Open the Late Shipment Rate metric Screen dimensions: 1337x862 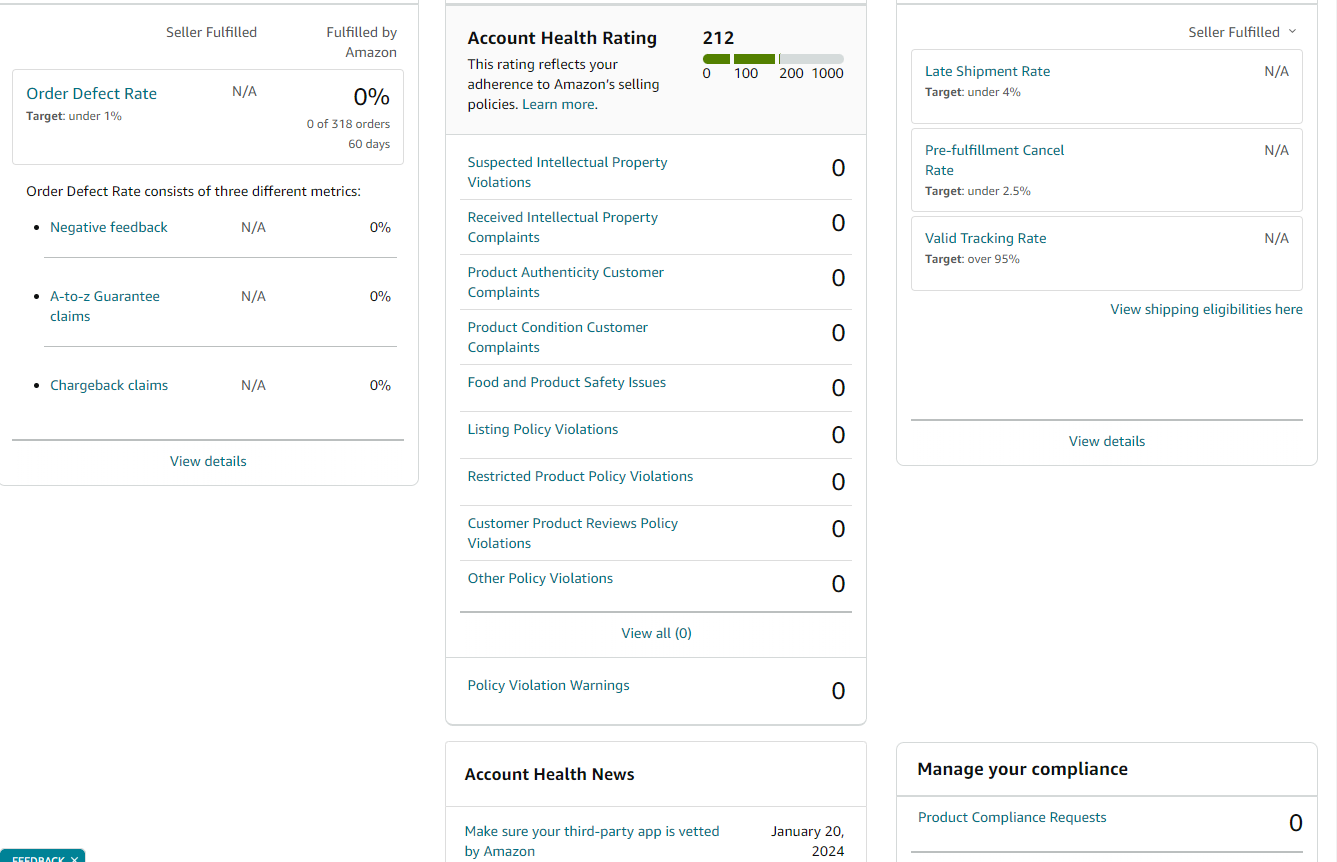coord(987,71)
